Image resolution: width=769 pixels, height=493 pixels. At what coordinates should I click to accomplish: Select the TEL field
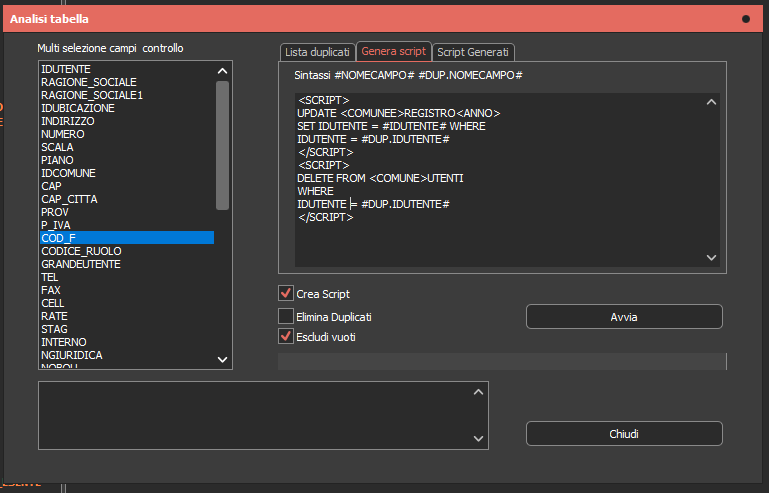(x=127, y=277)
